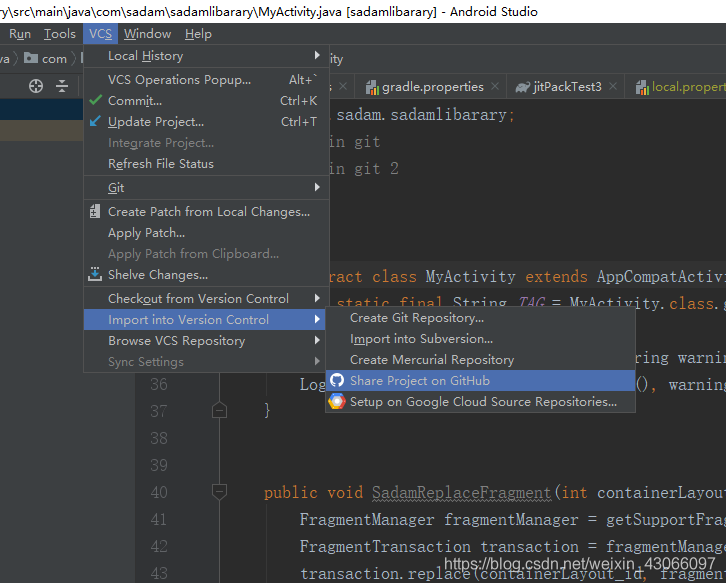Open the Window menu

coord(147,34)
